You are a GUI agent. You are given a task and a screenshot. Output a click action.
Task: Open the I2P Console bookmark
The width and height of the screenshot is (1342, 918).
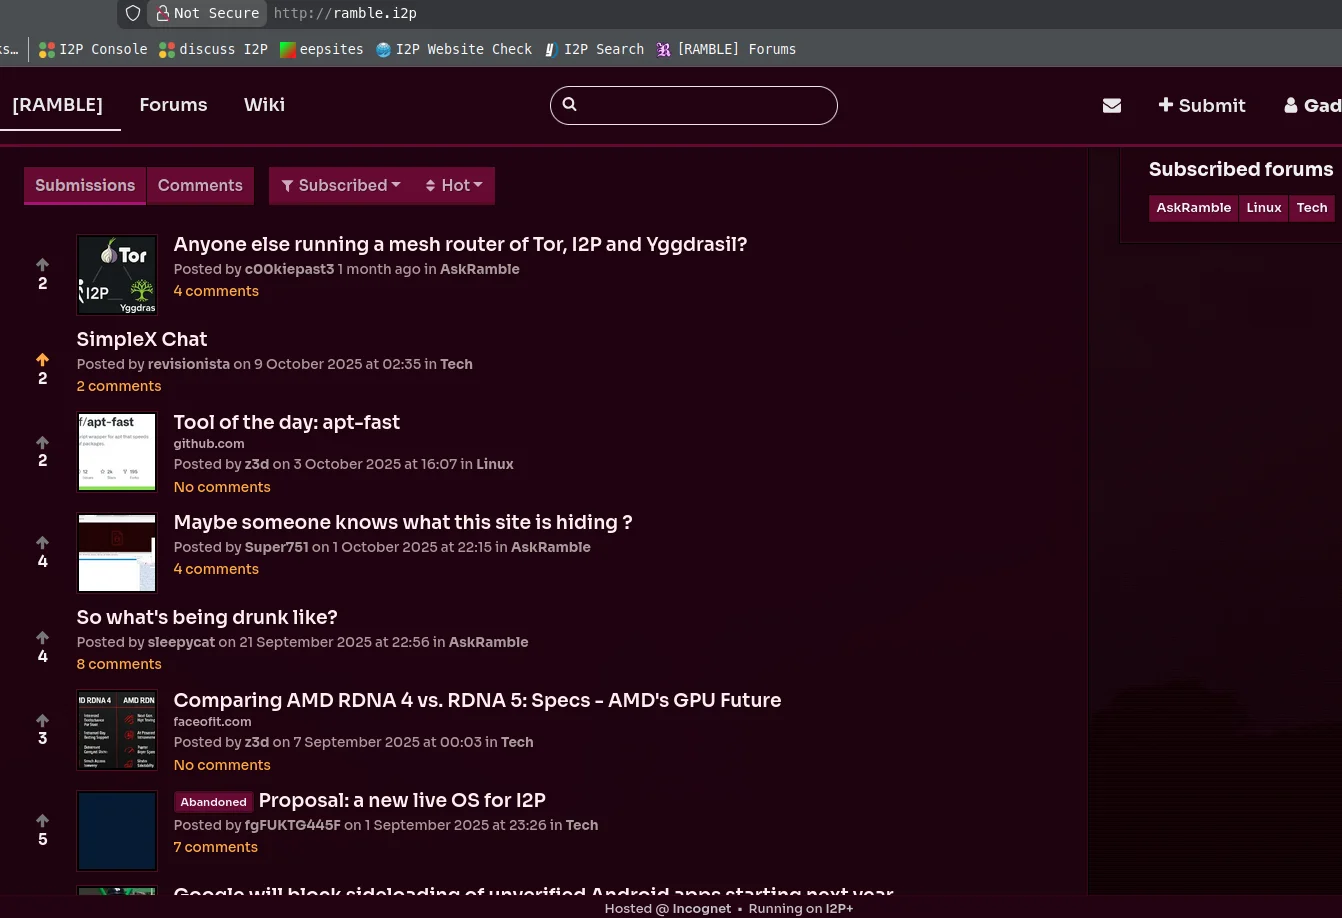(x=93, y=49)
